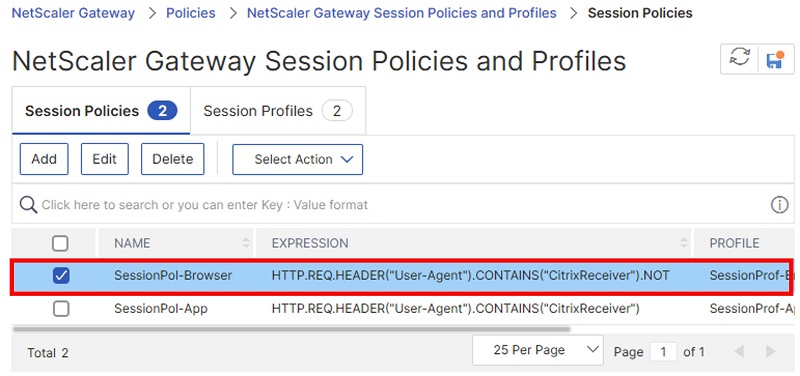Click the save configuration disk icon
Screen dimensions: 800x376
(776, 59)
